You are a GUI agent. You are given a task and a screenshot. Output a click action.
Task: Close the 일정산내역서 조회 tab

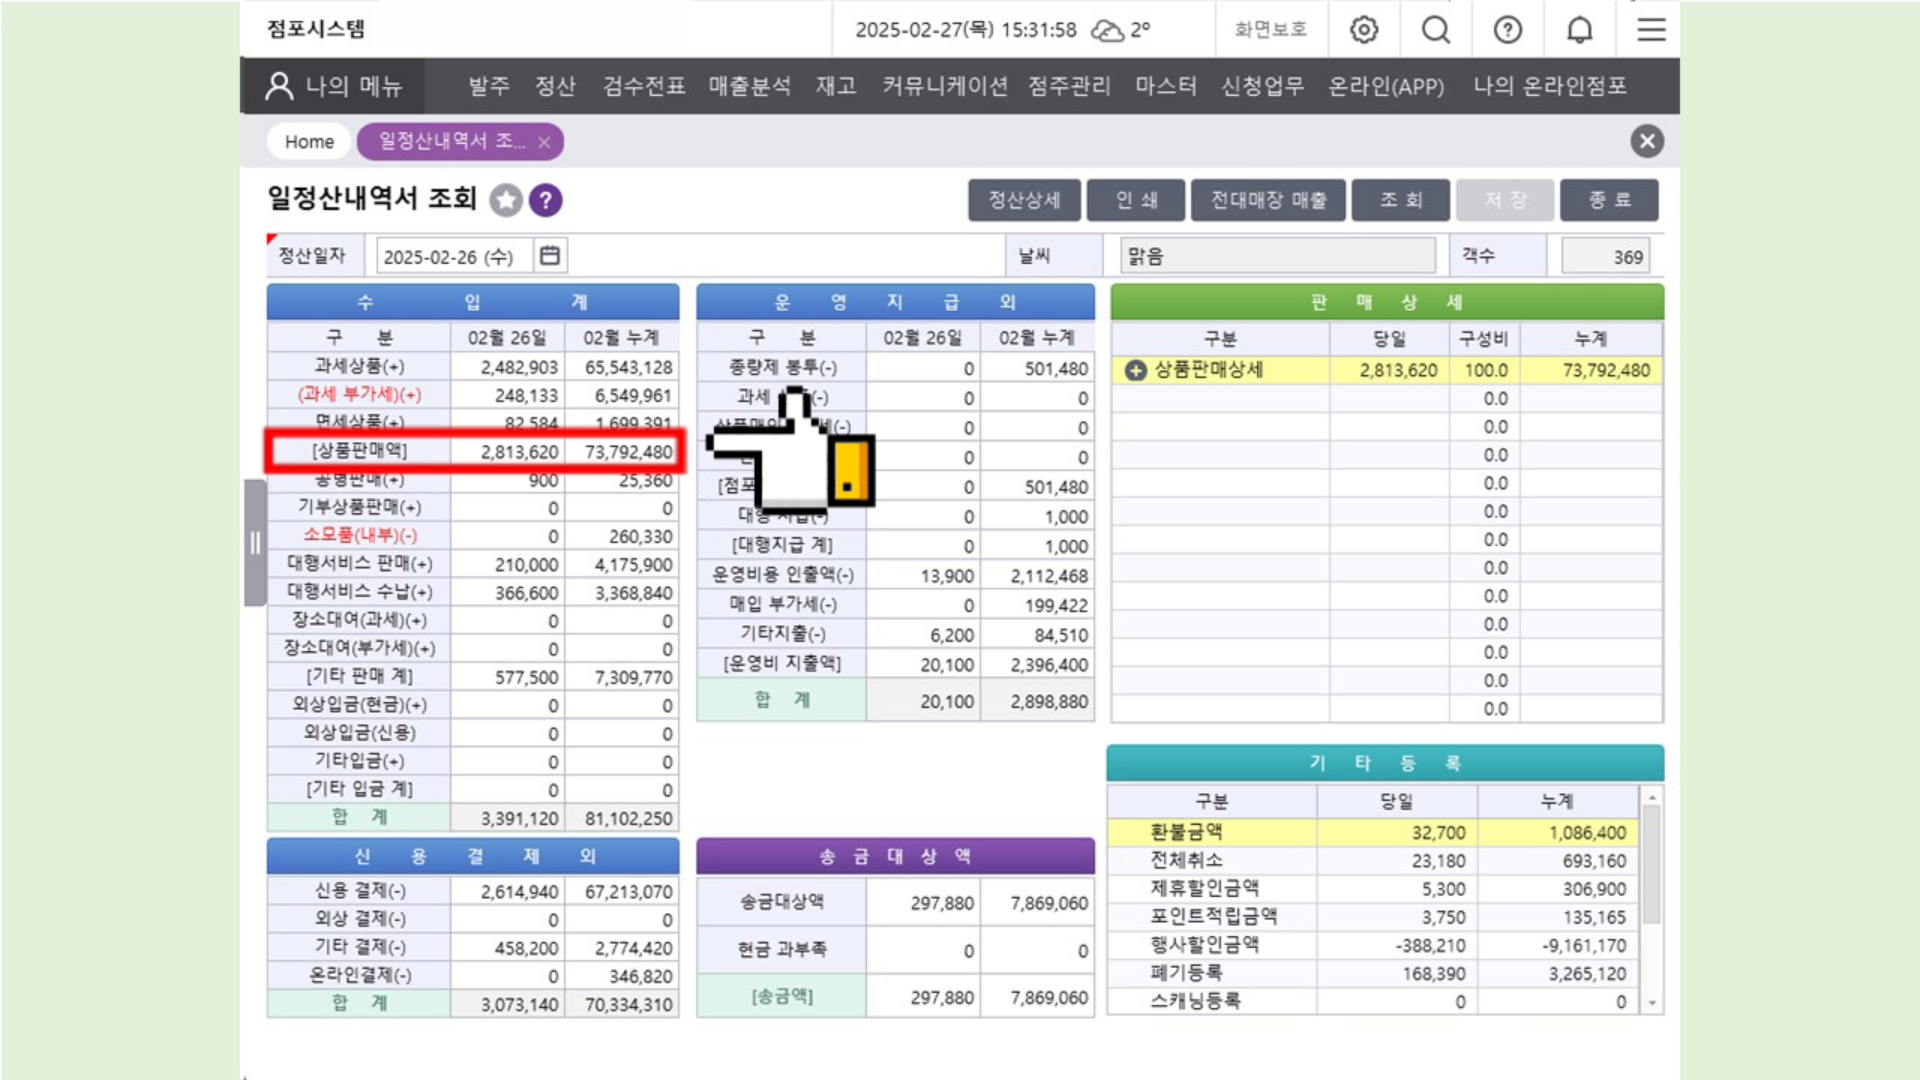coord(544,142)
